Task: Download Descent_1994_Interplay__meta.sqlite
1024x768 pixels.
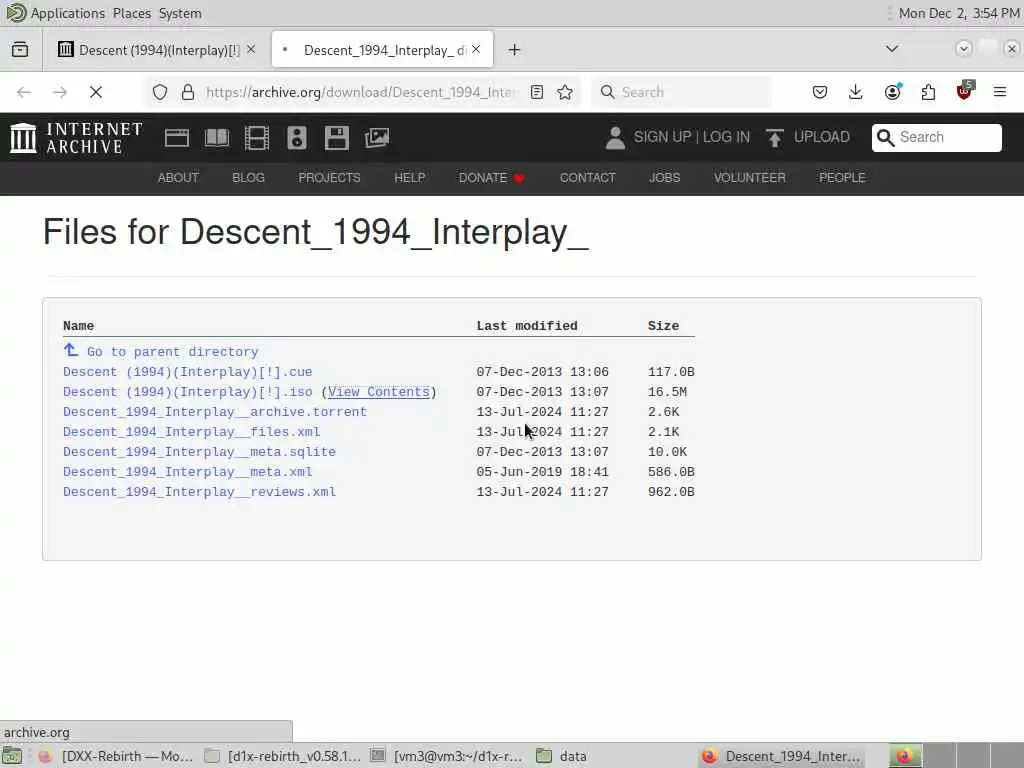Action: pos(199,452)
